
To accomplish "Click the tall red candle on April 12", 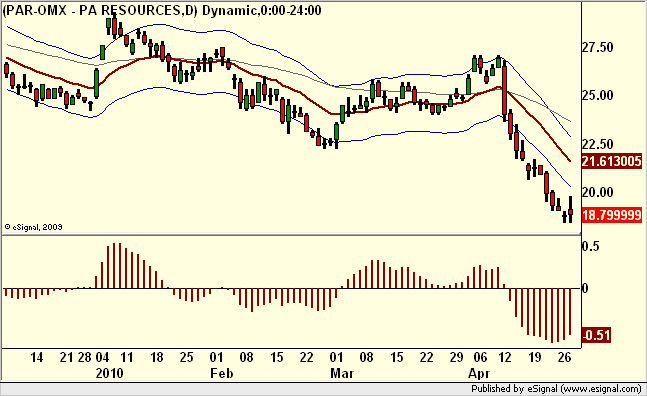I will click(505, 91).
